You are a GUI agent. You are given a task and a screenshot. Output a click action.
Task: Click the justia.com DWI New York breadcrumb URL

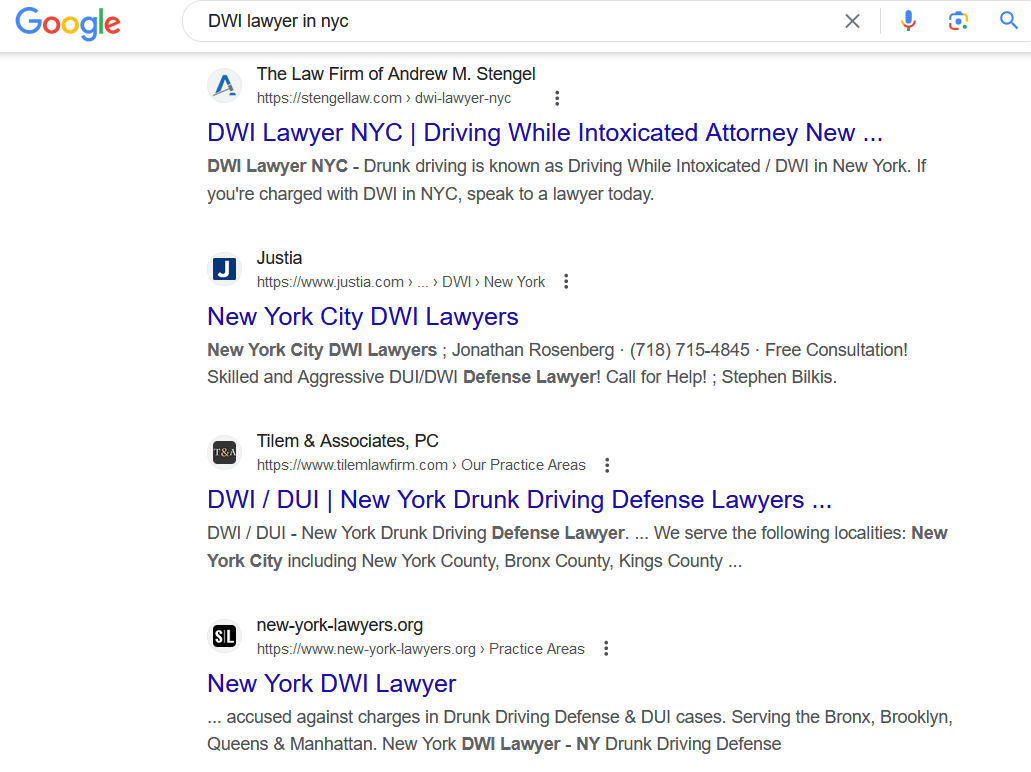pos(401,282)
